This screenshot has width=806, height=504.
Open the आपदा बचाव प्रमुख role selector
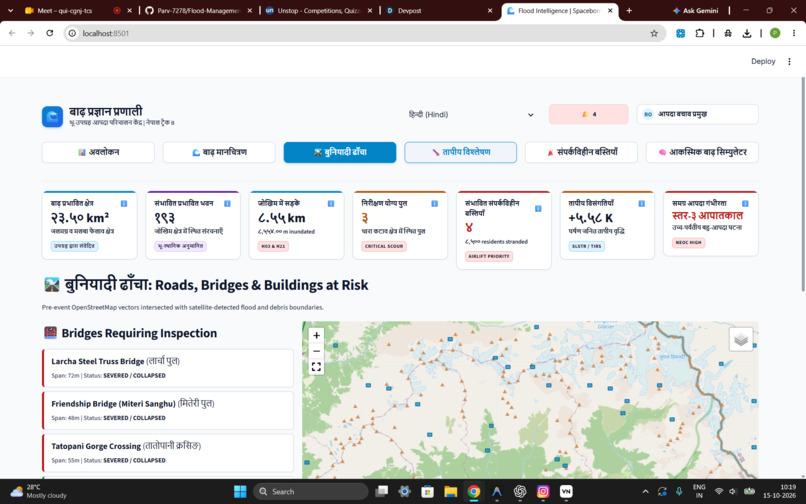coord(698,114)
